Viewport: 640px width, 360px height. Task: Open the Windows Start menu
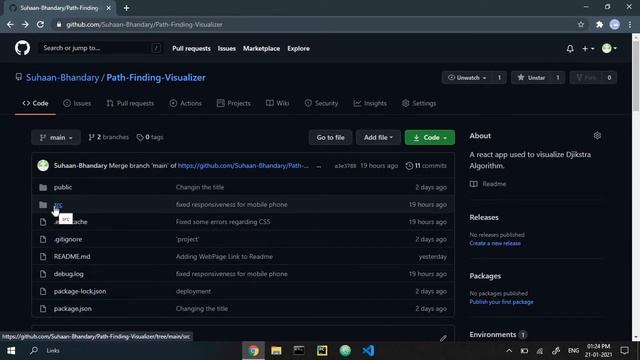click(11, 351)
